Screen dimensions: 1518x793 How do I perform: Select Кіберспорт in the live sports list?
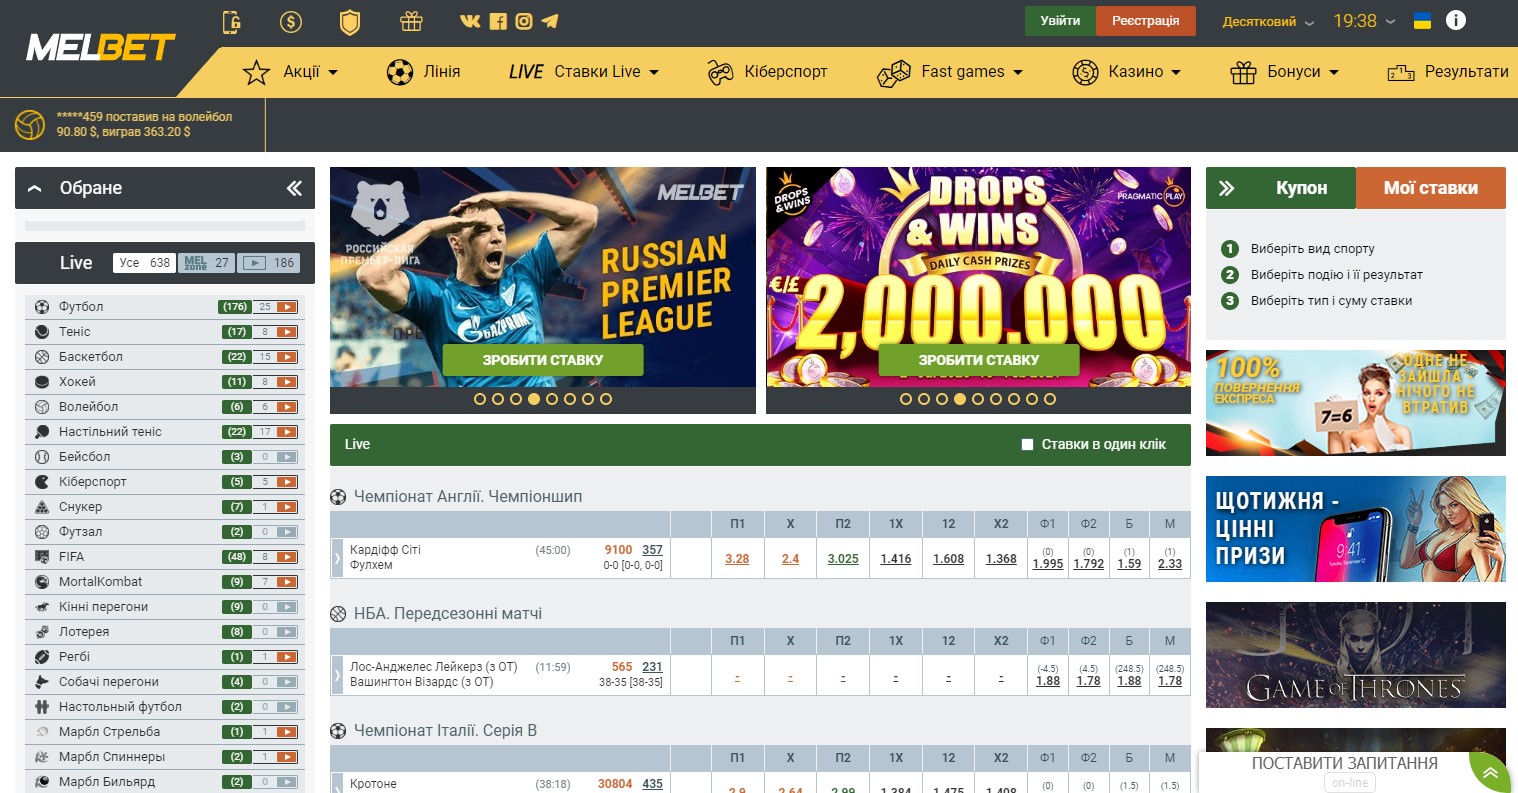(x=93, y=482)
